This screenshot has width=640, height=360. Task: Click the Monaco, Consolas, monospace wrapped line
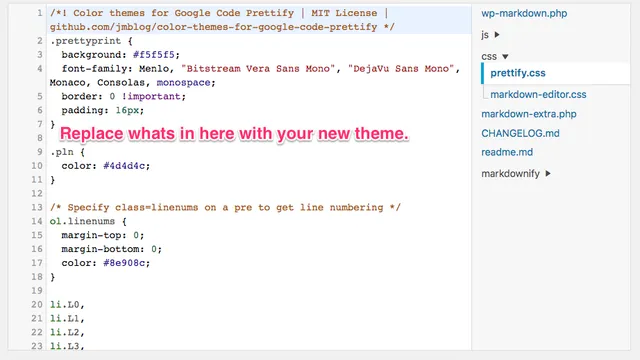click(x=132, y=82)
